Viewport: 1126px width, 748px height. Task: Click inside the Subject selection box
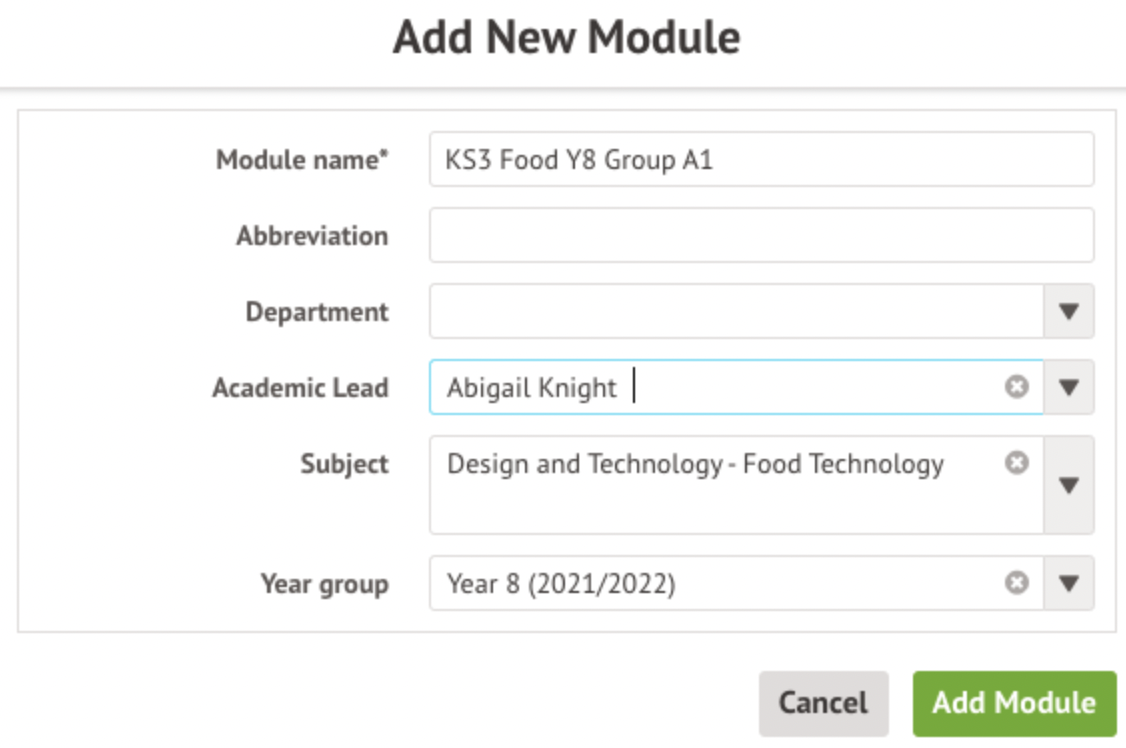pyautogui.click(x=720, y=500)
